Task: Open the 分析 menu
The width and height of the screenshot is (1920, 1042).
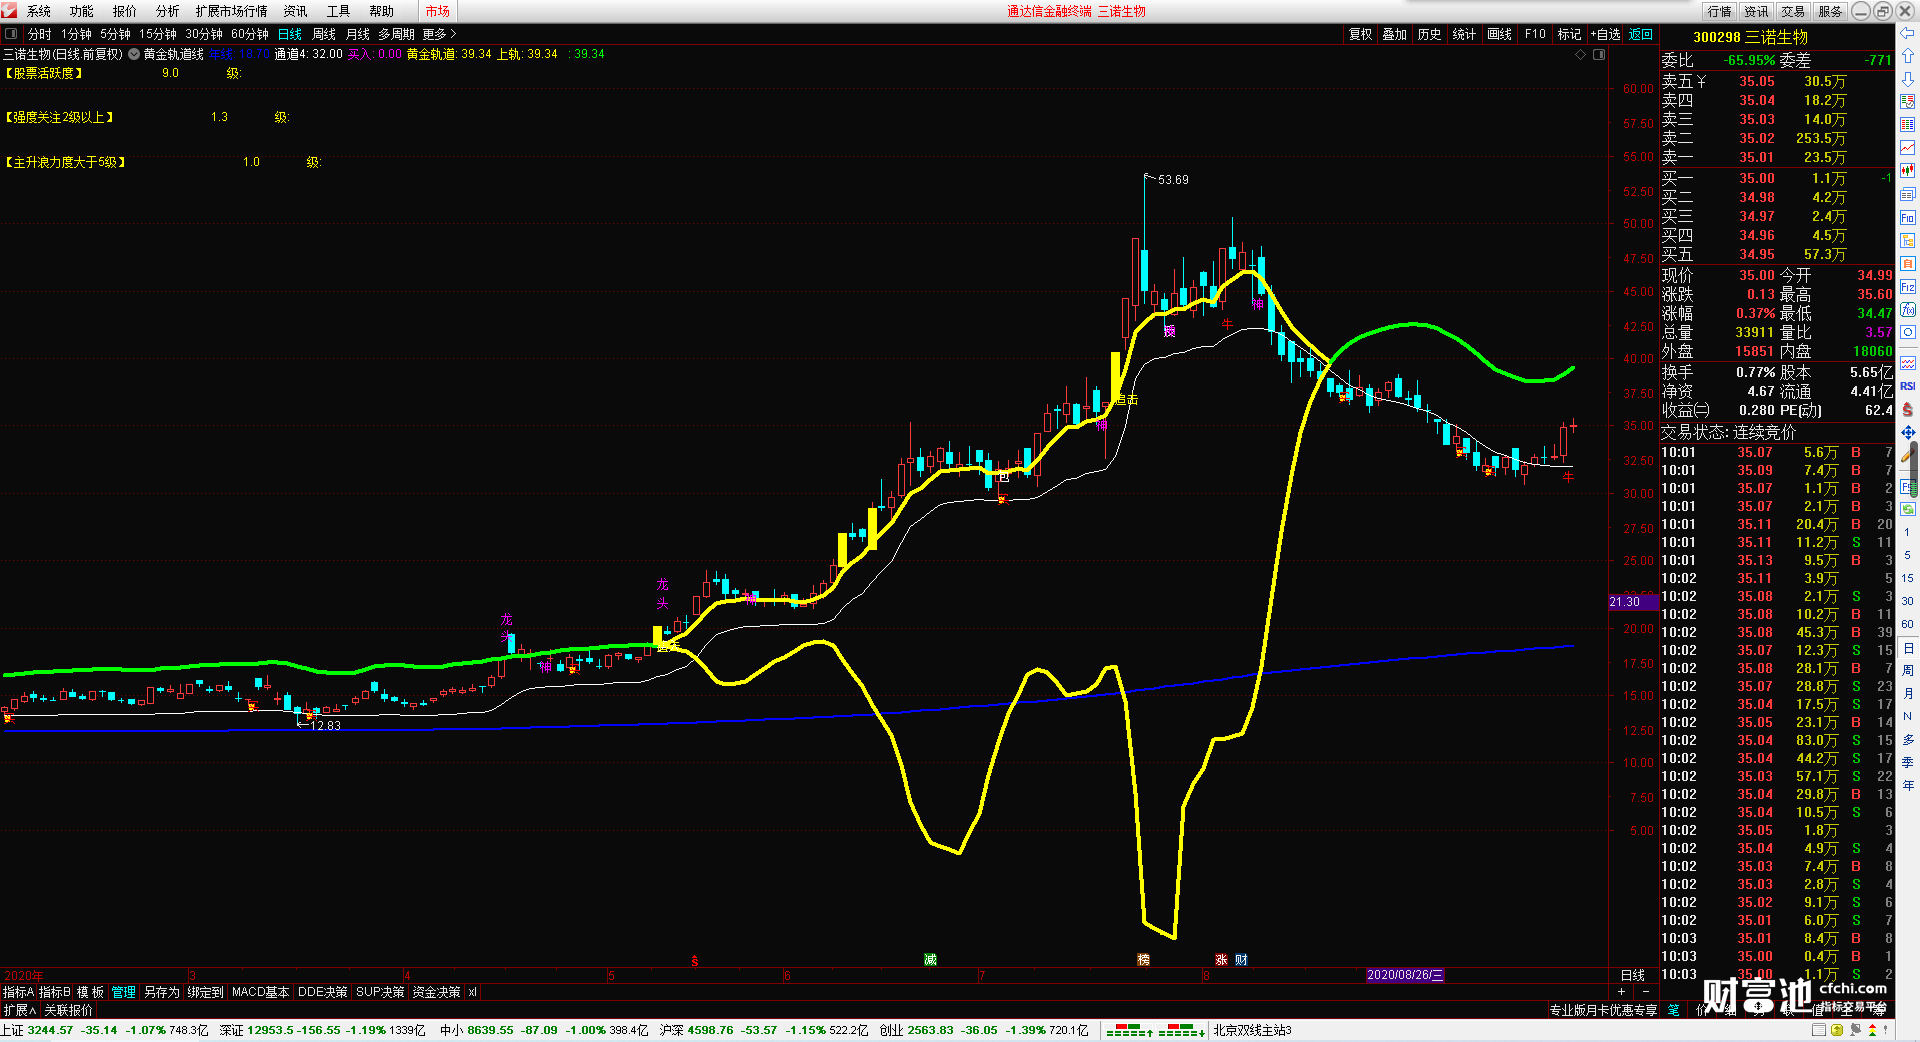Action: (168, 11)
